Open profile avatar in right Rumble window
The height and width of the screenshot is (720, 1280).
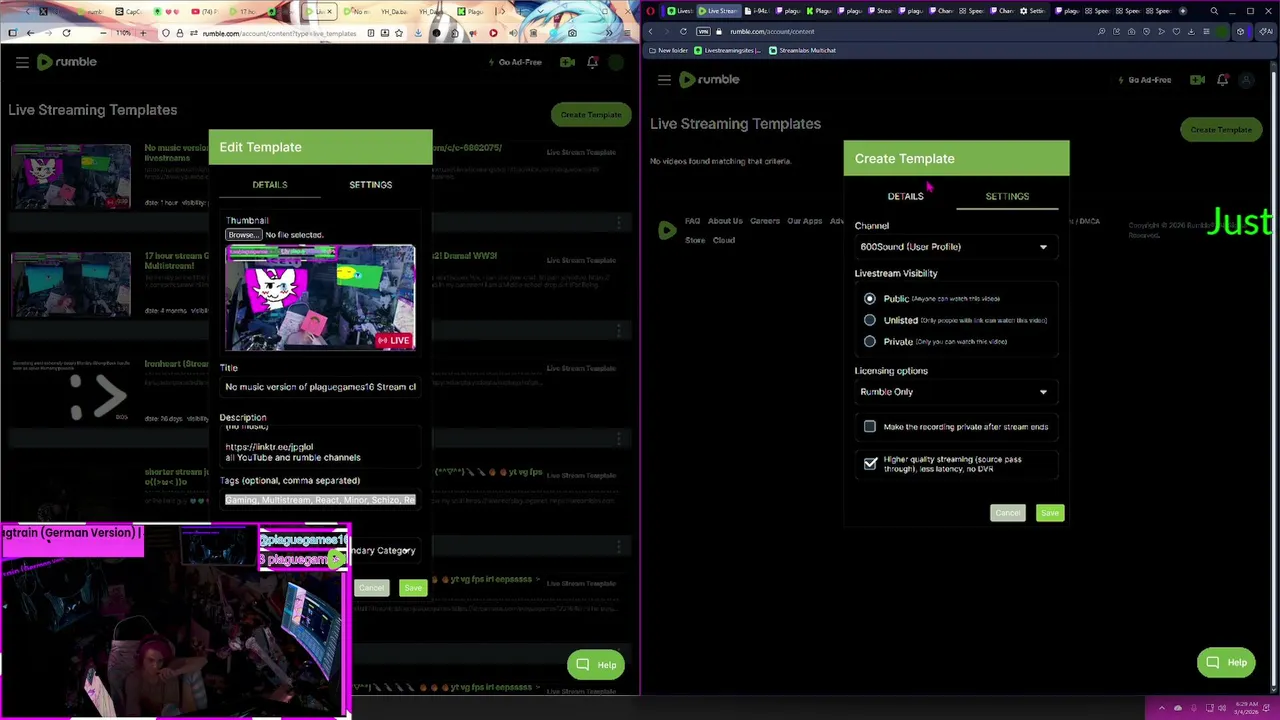click(x=1246, y=80)
